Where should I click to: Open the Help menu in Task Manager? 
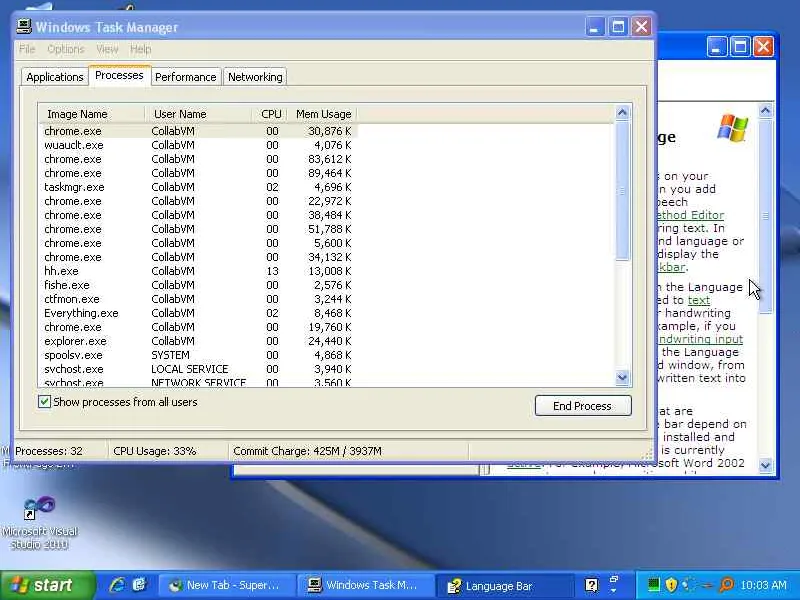click(x=140, y=49)
